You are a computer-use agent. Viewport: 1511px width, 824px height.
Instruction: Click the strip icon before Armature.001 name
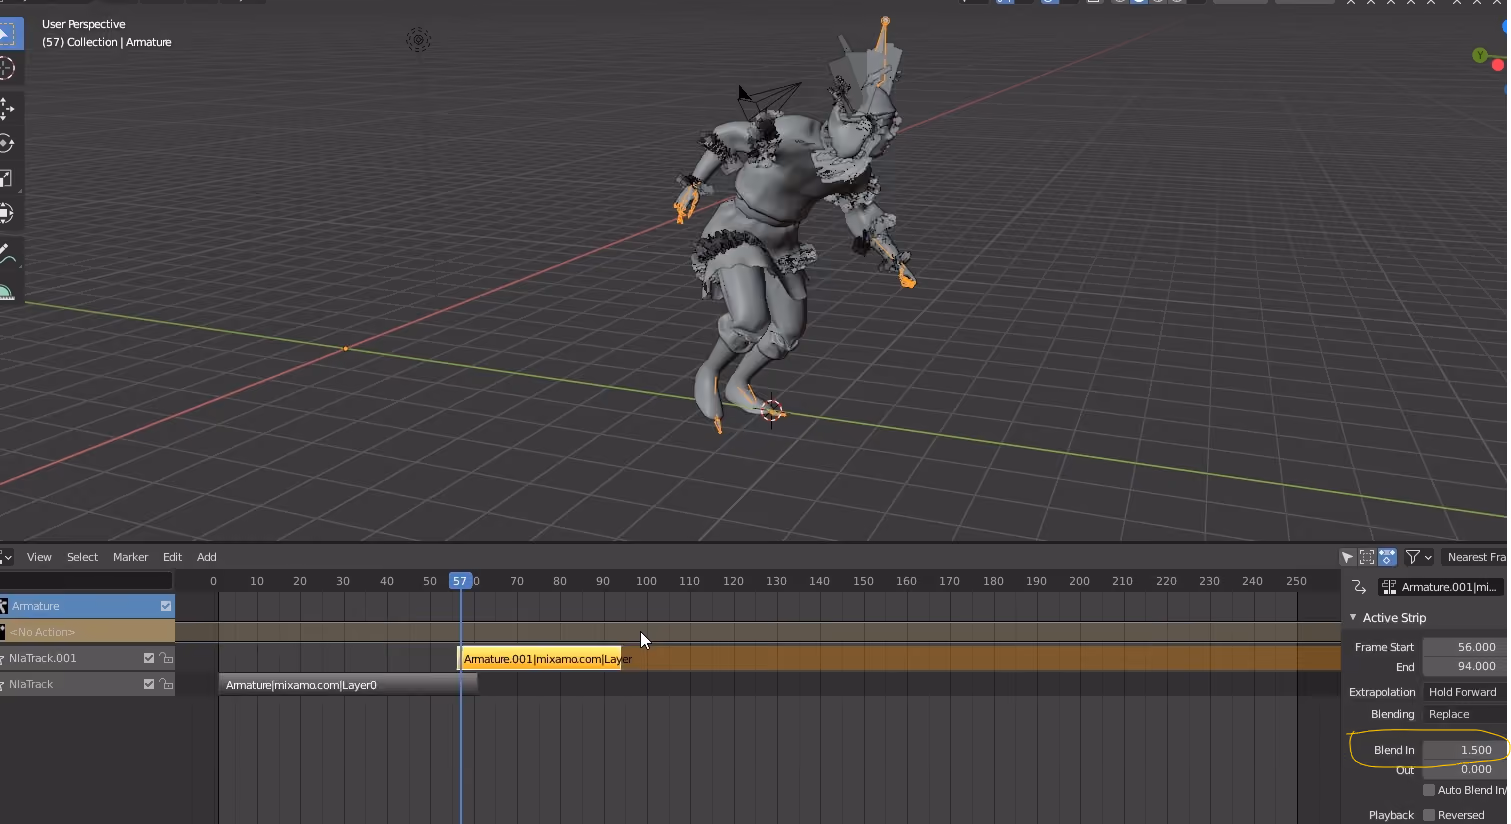(x=1389, y=587)
